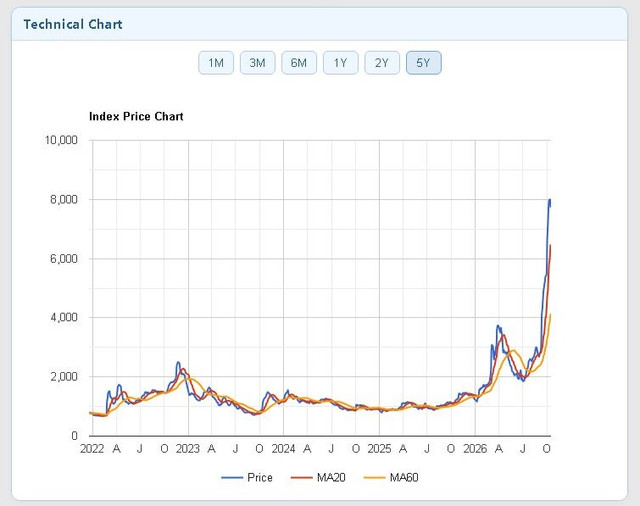Choose the 6M time range
The height and width of the screenshot is (506, 640).
pyautogui.click(x=299, y=63)
